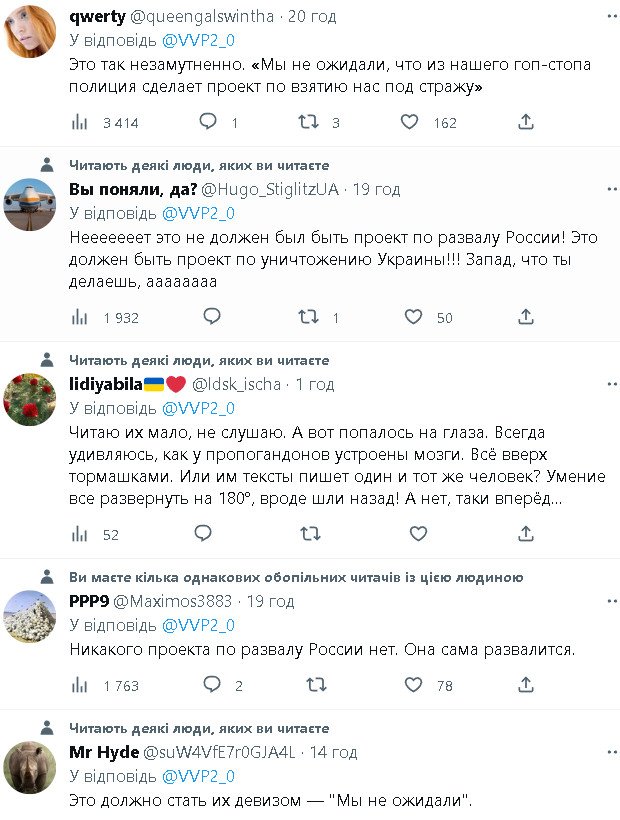Share PPP9's reply

(526, 685)
